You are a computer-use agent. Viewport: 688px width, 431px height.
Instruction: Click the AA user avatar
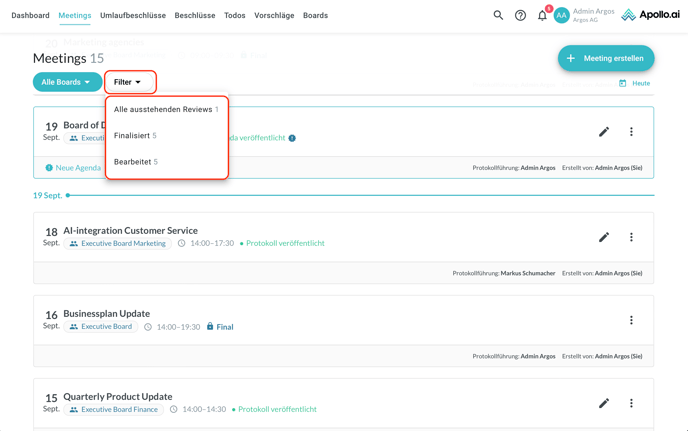tap(562, 15)
